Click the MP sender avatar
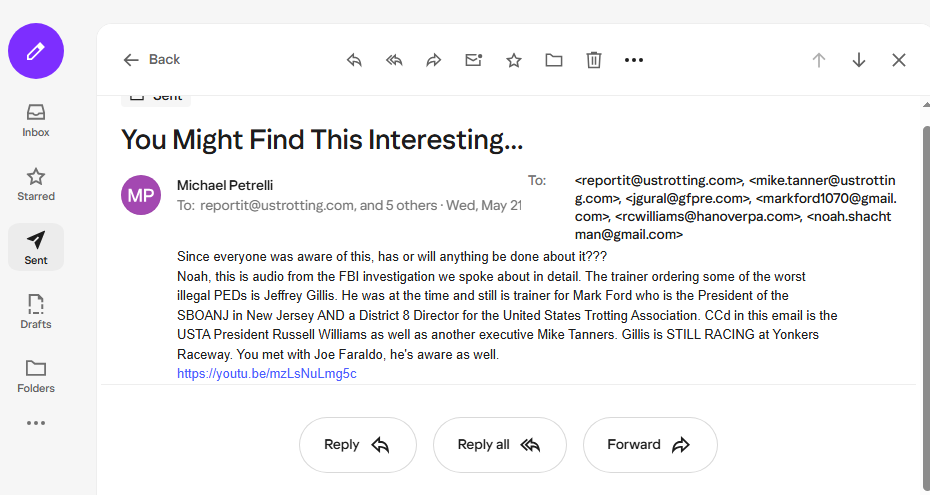 click(x=141, y=195)
